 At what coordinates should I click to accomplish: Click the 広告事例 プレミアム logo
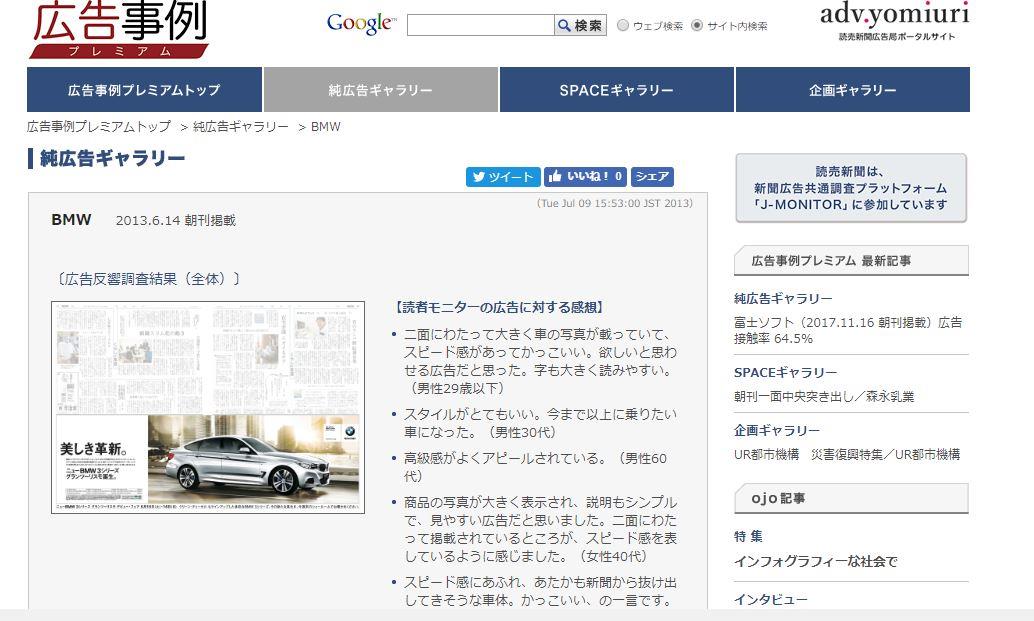coord(119,30)
